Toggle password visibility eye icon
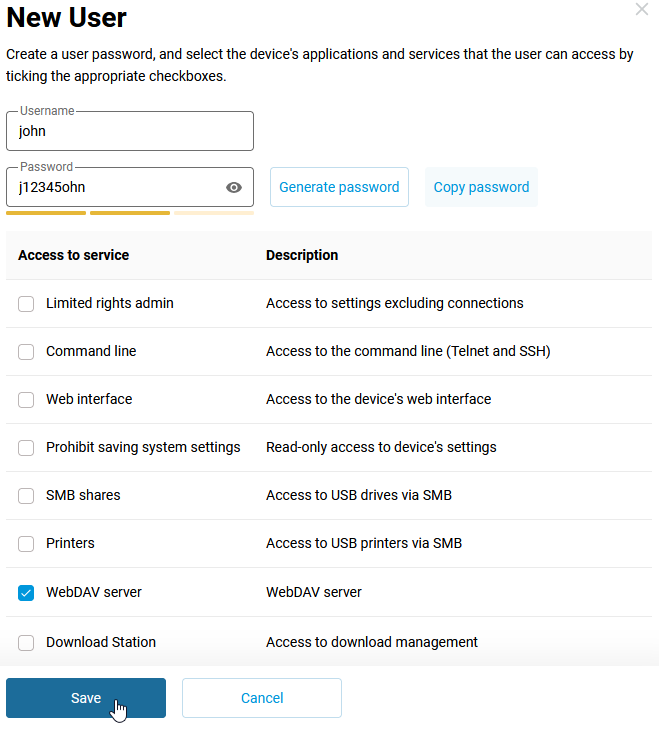 pos(234,187)
